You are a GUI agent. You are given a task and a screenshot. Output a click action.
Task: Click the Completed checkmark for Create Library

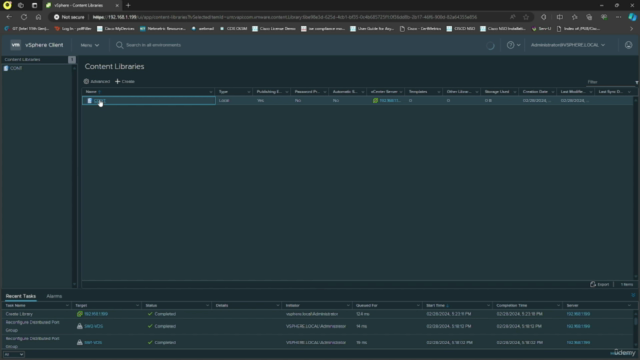click(x=150, y=314)
